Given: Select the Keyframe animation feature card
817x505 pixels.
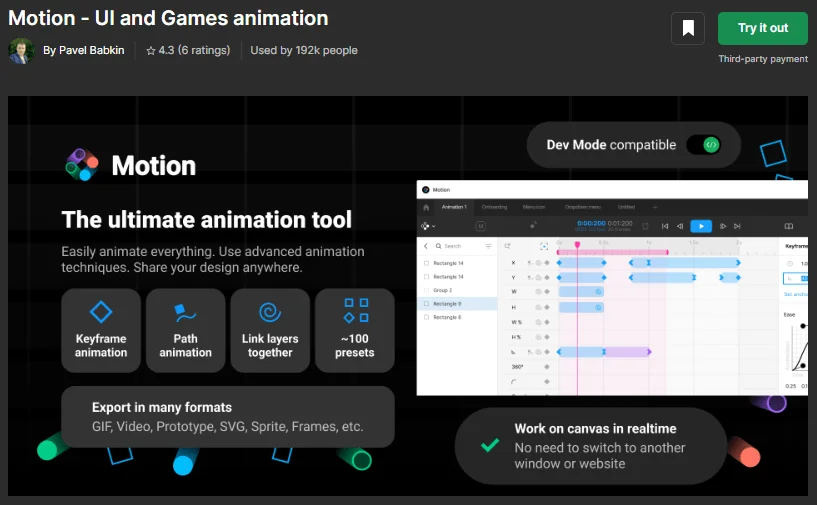Looking at the screenshot, I should click(101, 330).
